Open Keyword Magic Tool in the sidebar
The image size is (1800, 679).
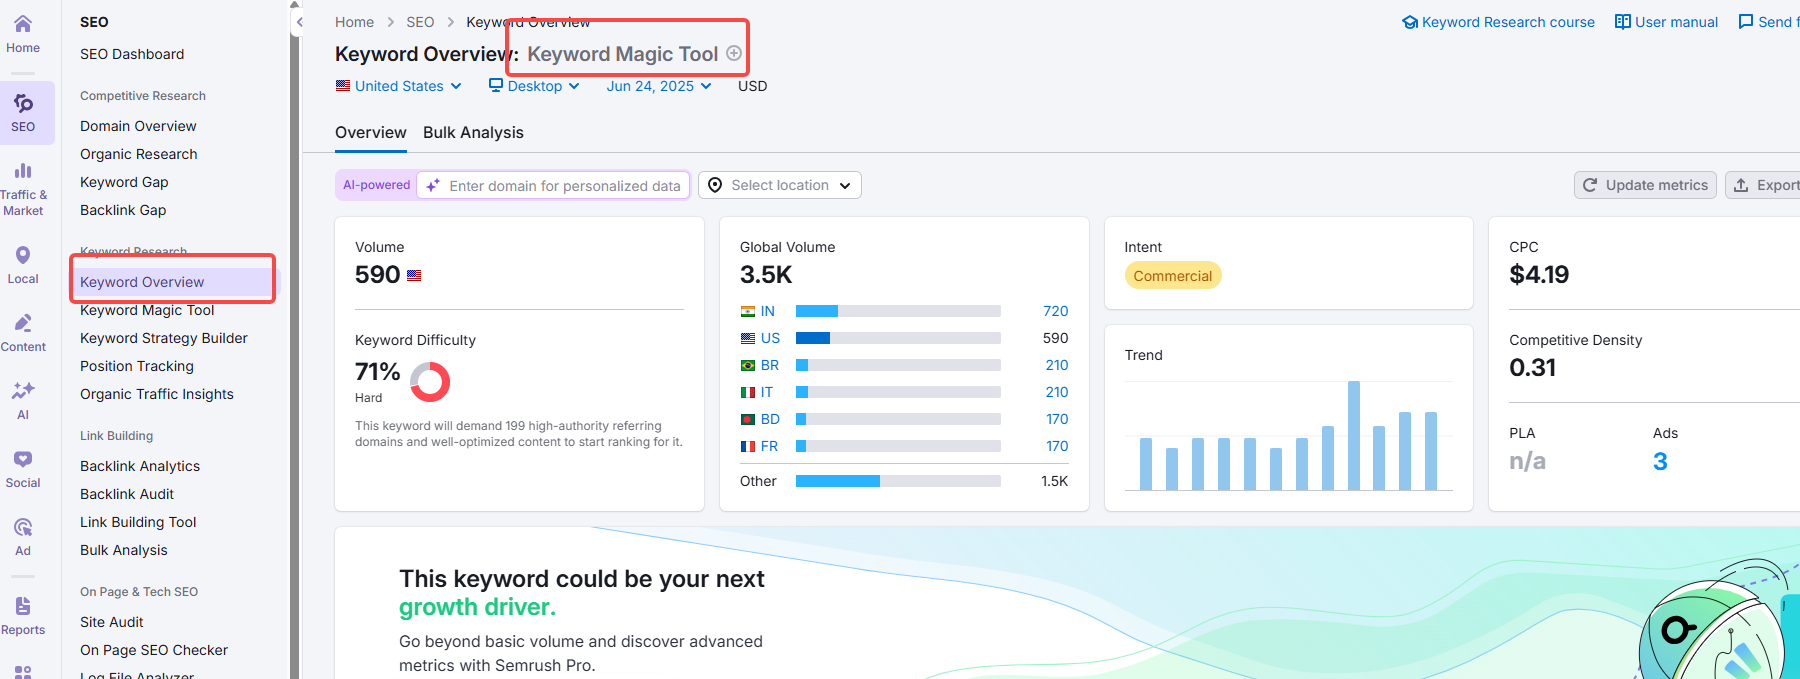click(147, 310)
